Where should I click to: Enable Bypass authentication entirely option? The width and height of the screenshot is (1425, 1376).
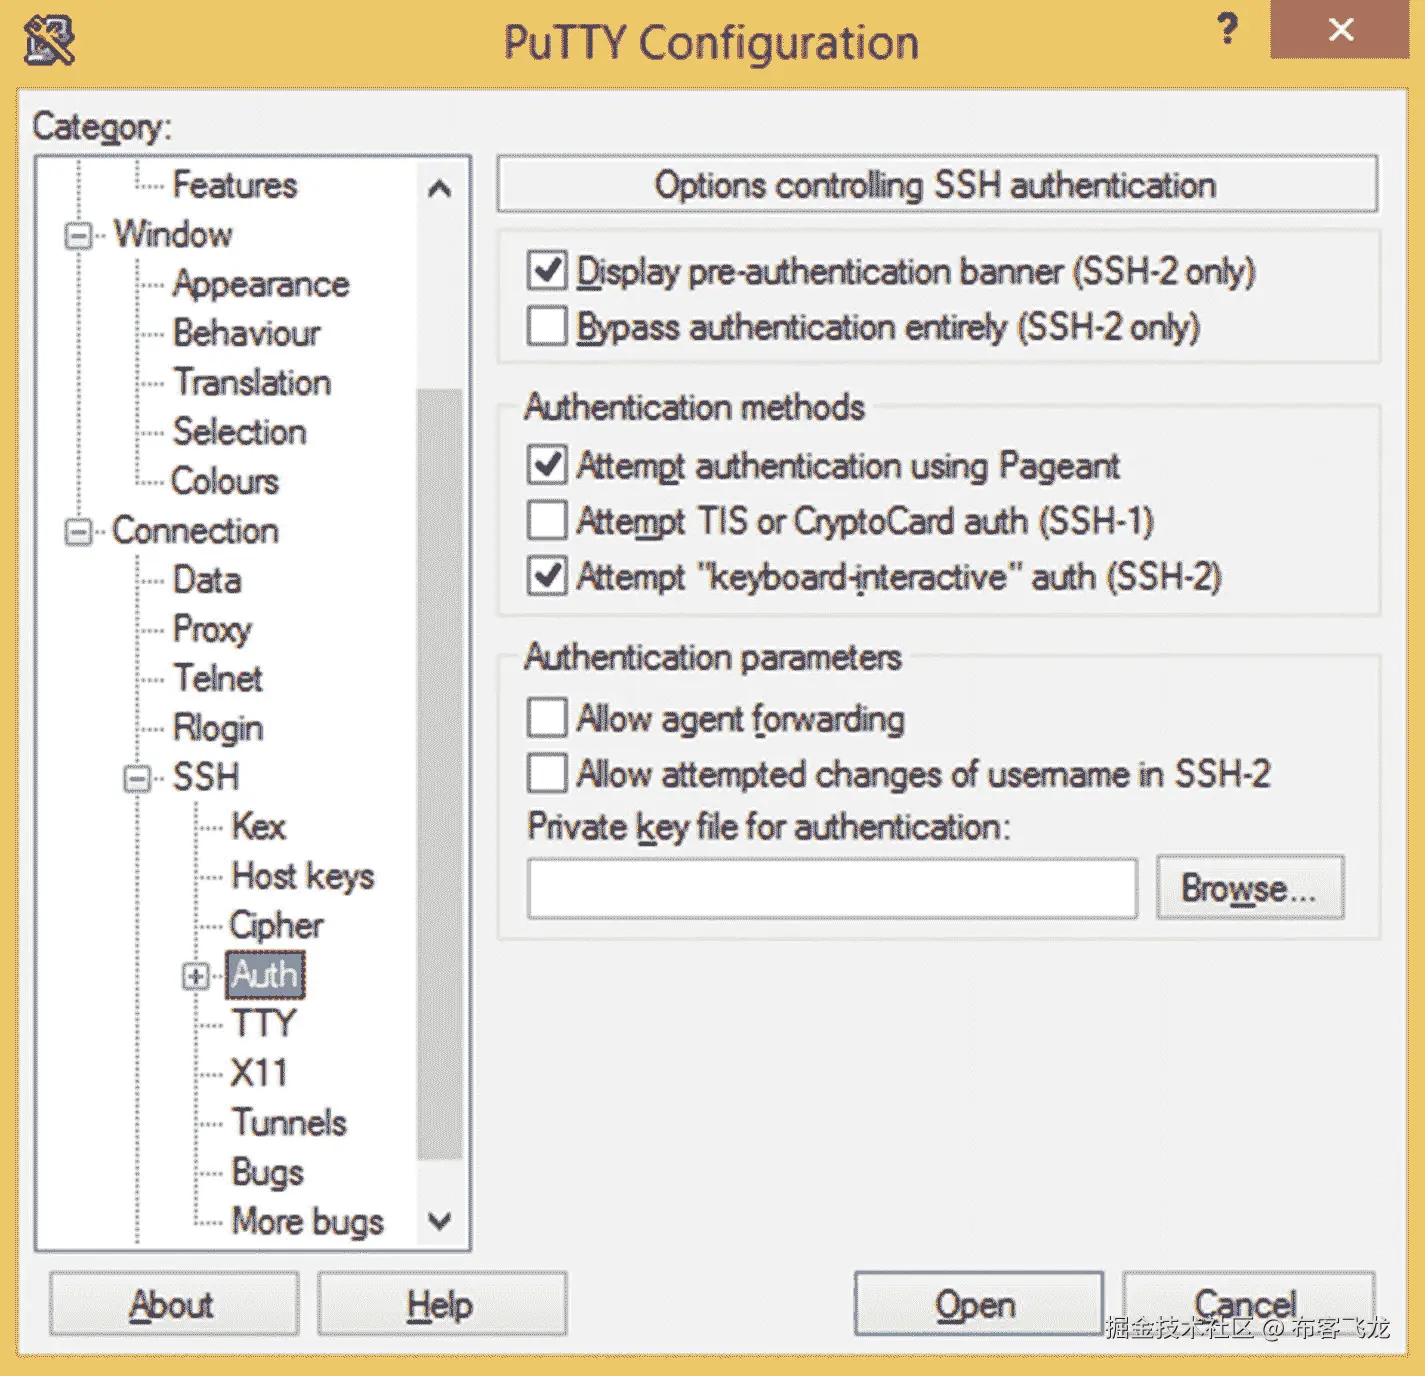(x=546, y=325)
